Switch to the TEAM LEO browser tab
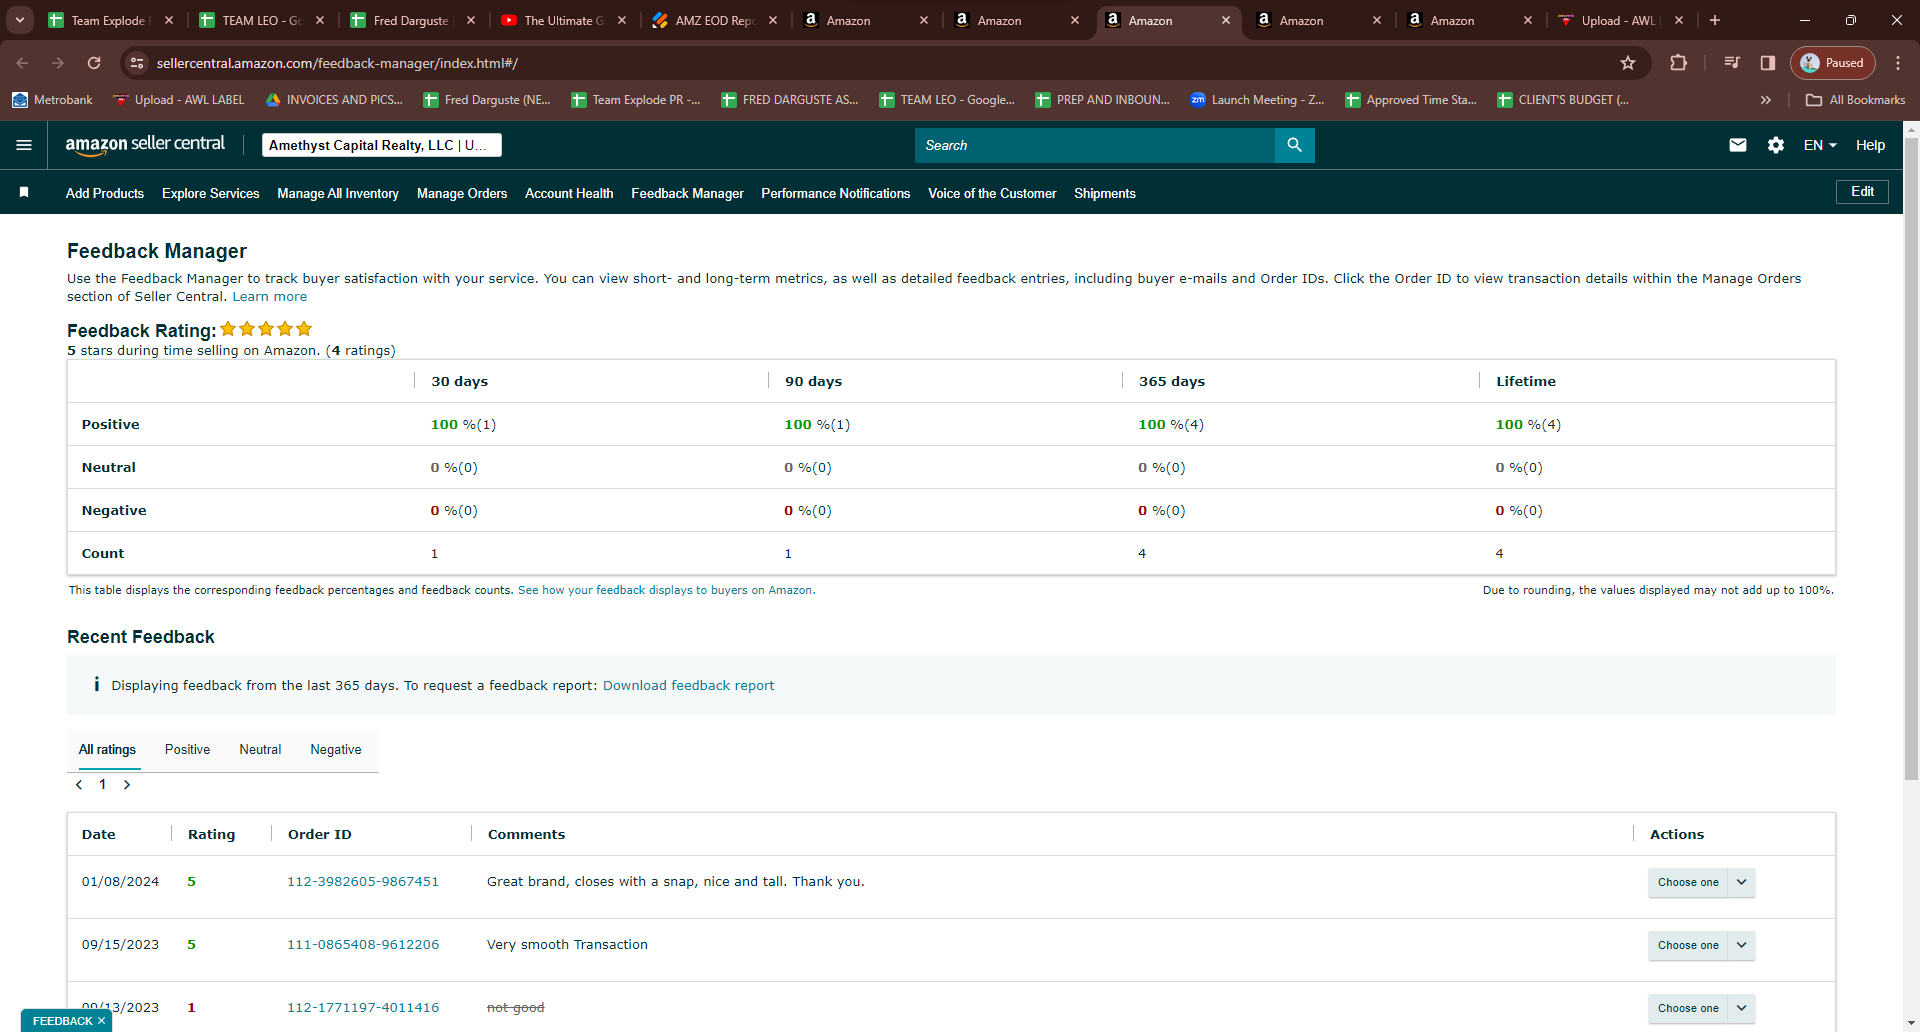The width and height of the screenshot is (1920, 1032). [262, 20]
